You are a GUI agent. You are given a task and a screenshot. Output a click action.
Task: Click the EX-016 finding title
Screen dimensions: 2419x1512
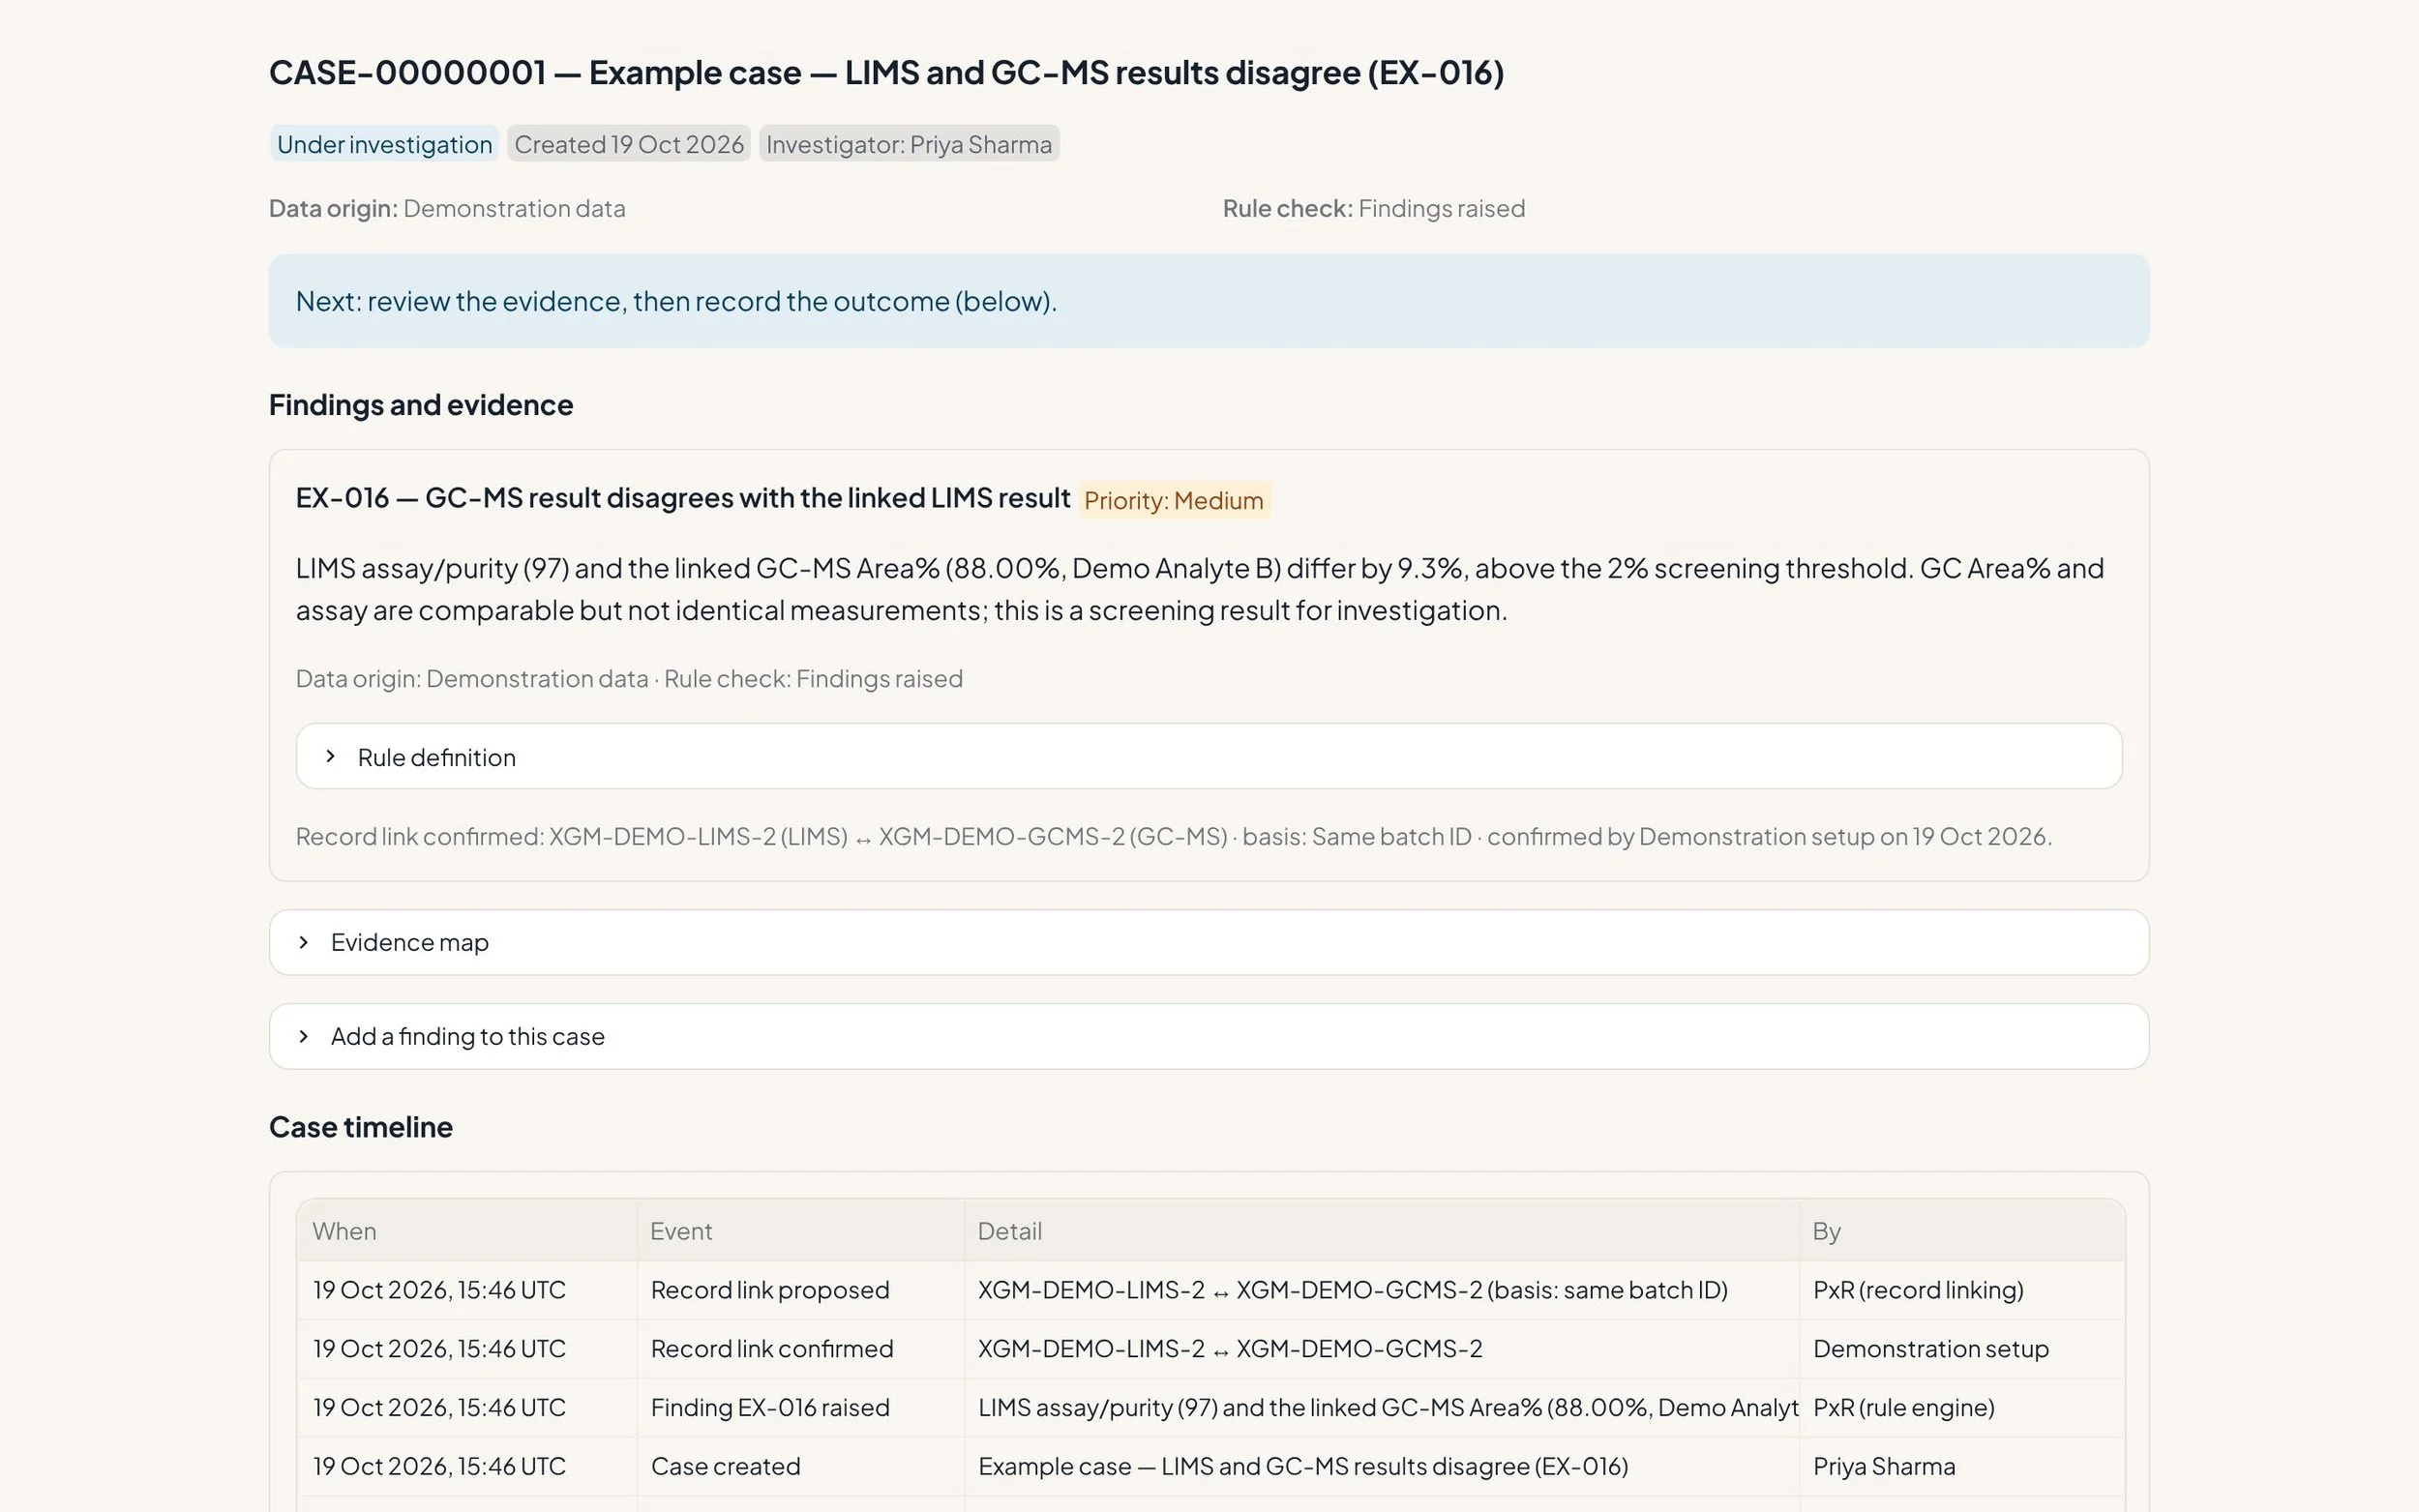coord(682,498)
